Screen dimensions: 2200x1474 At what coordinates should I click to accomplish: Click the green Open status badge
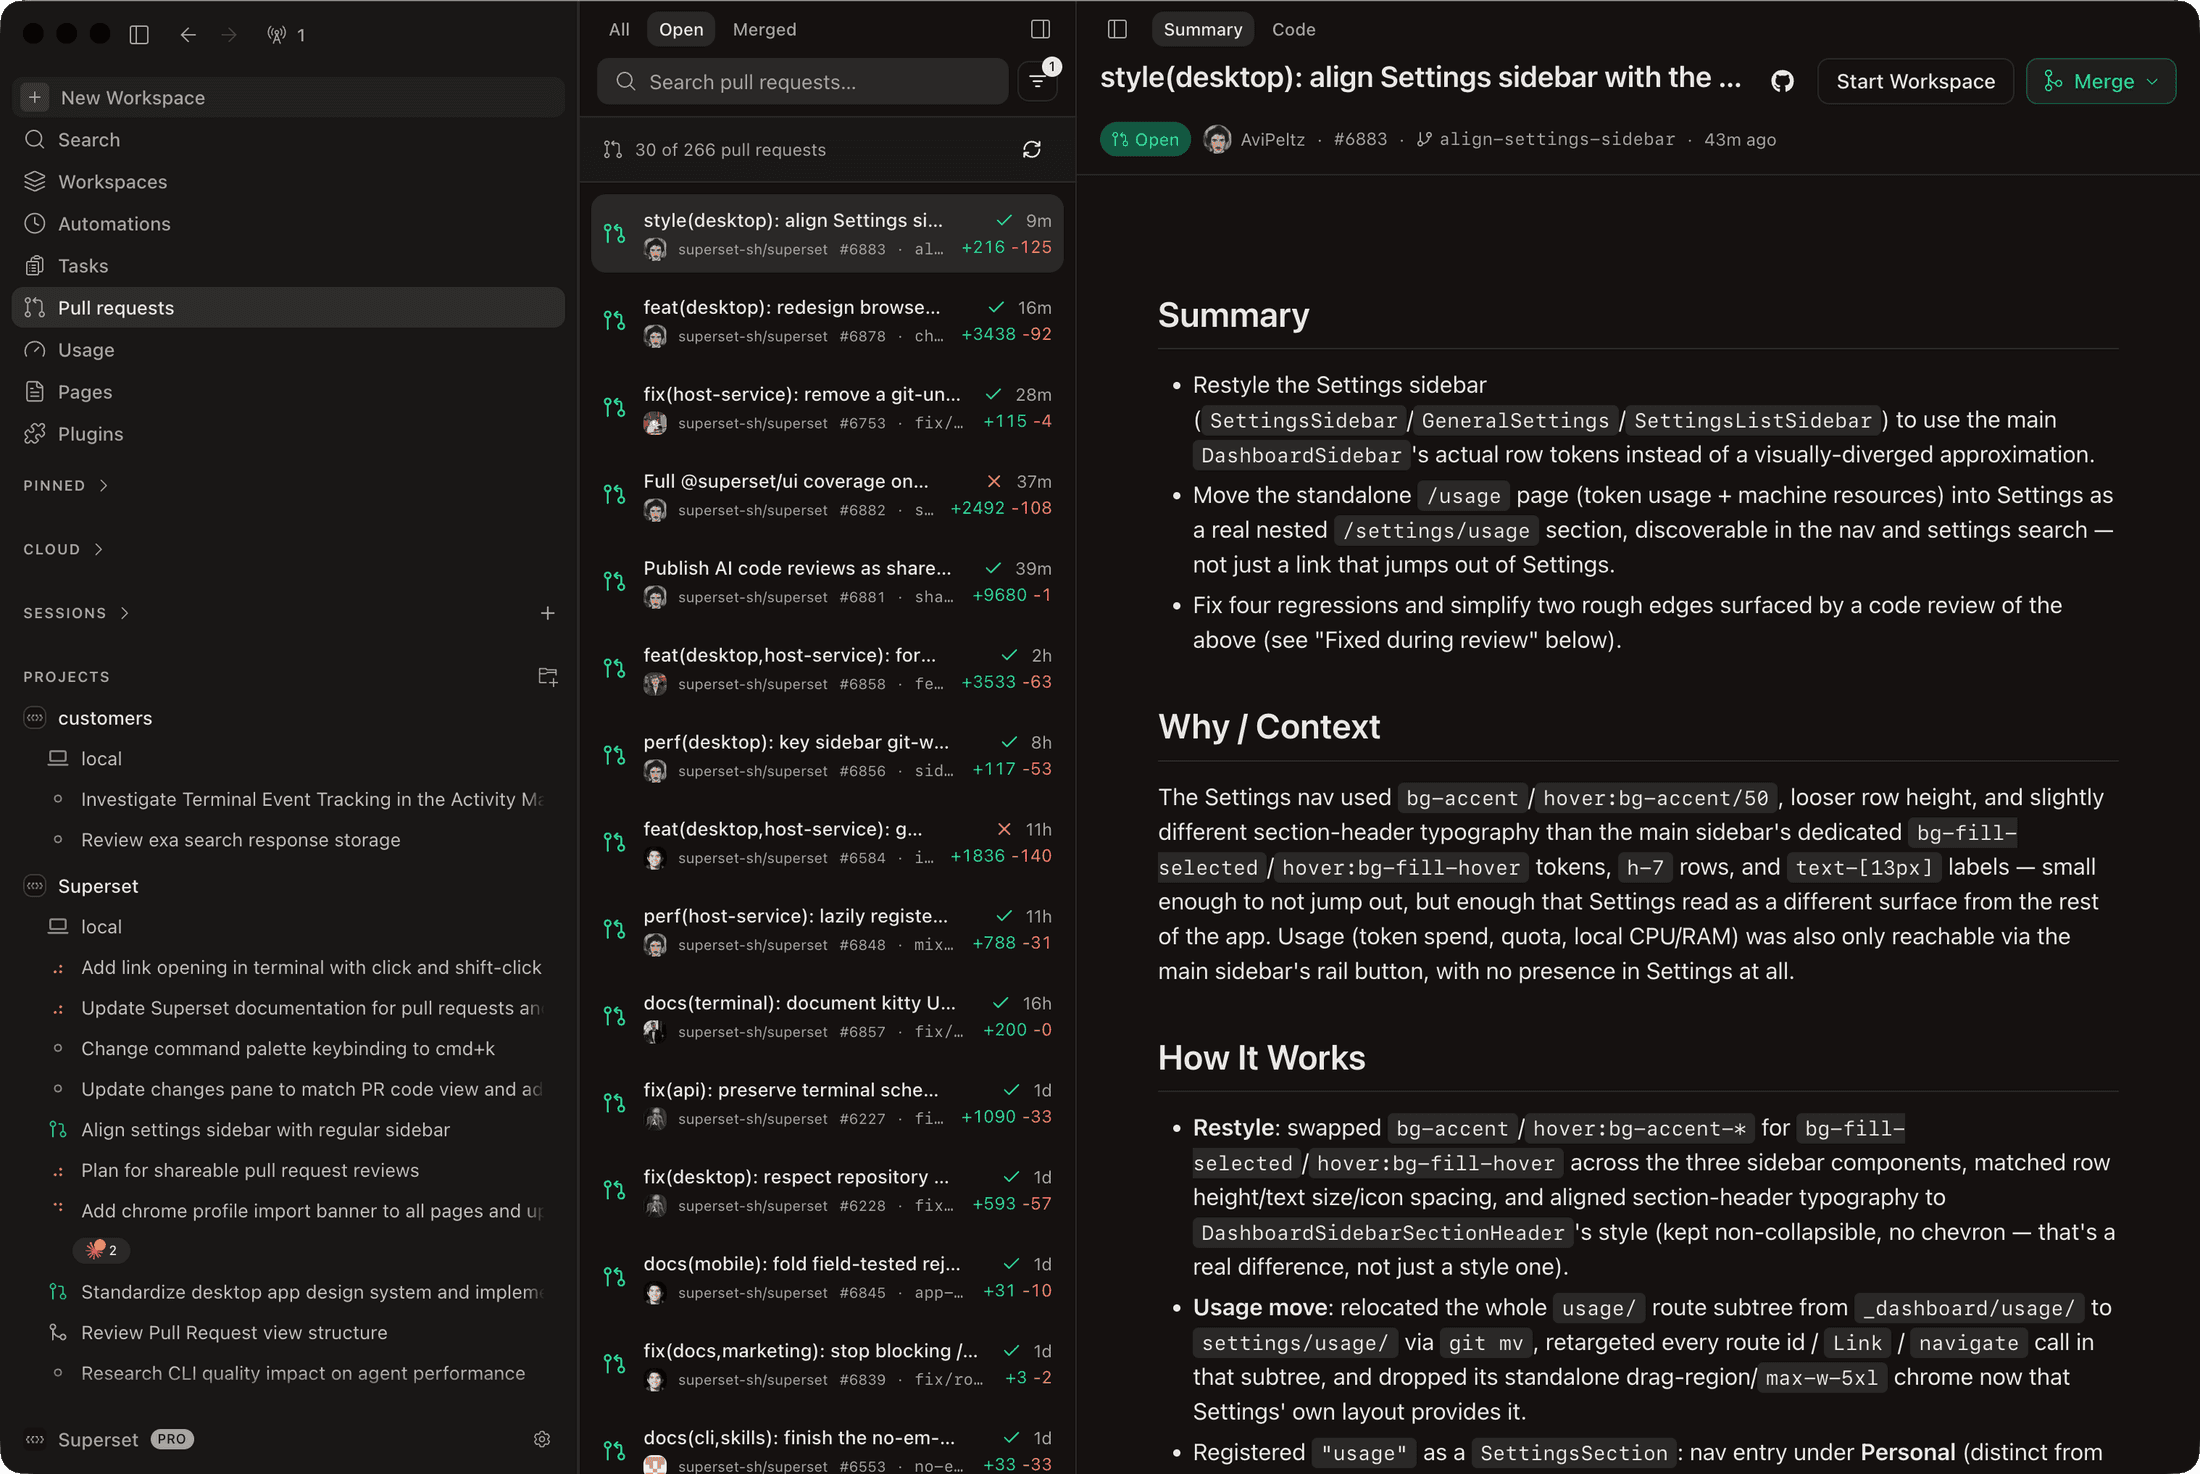click(x=1145, y=140)
